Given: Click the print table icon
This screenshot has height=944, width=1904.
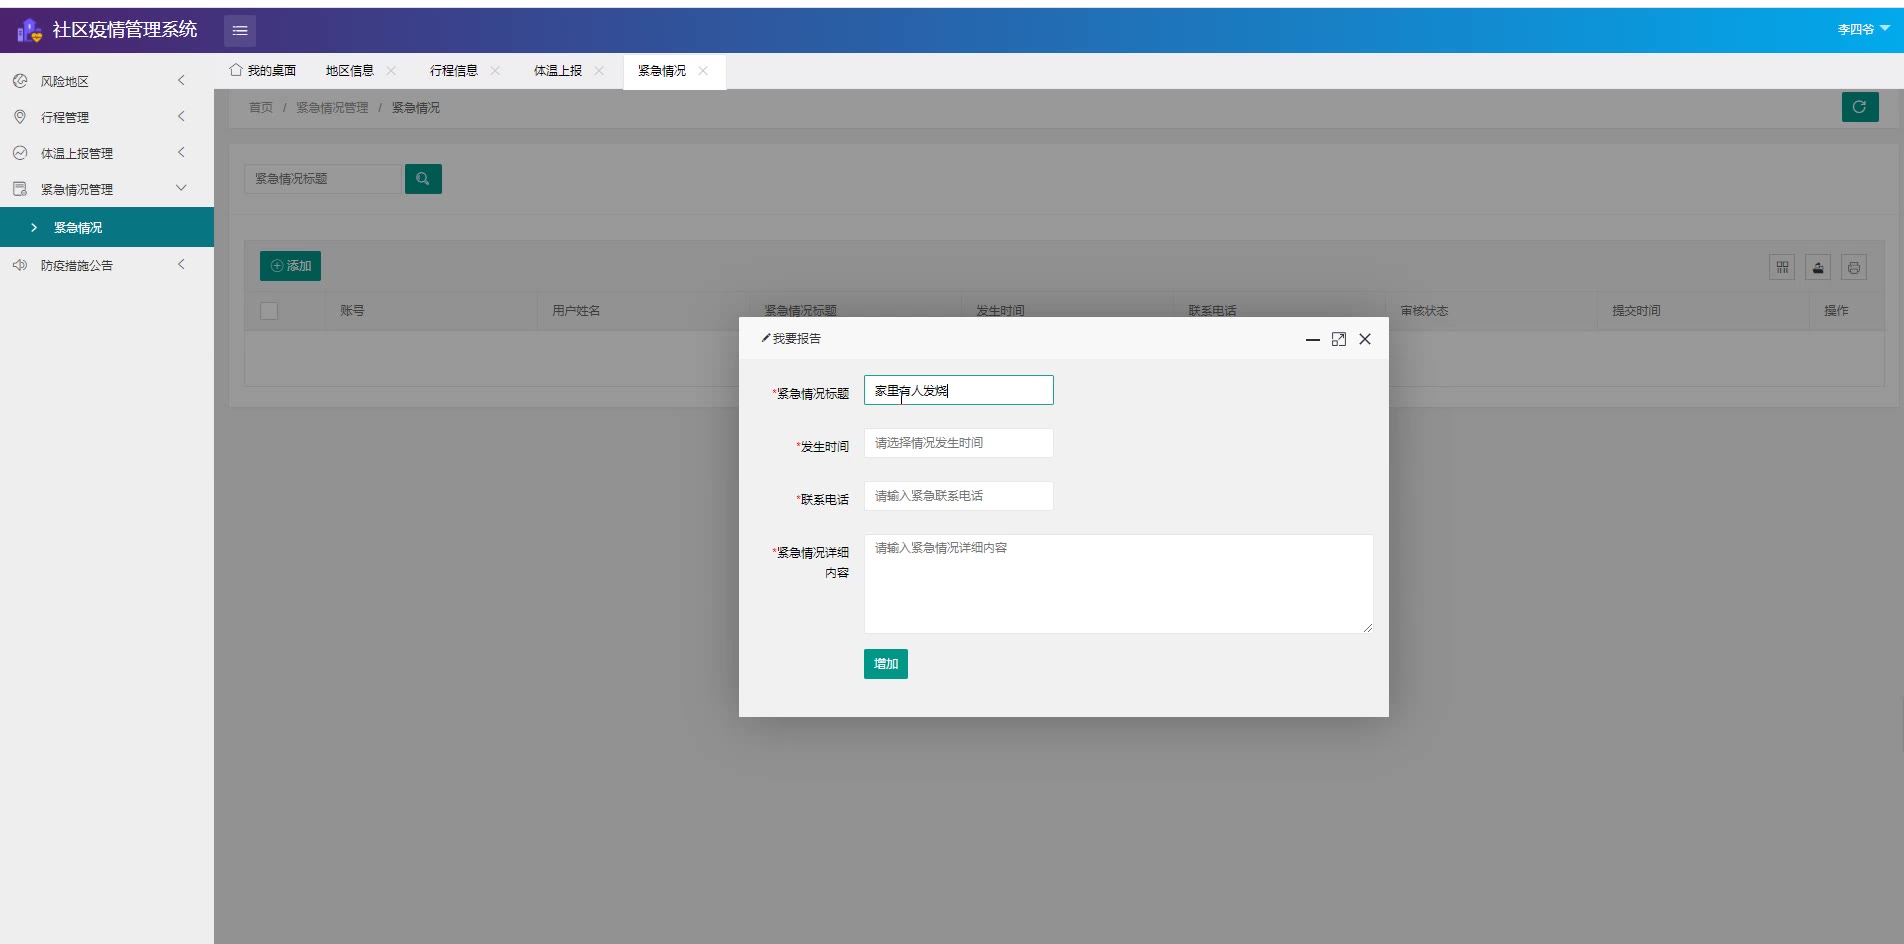Looking at the screenshot, I should pos(1854,267).
